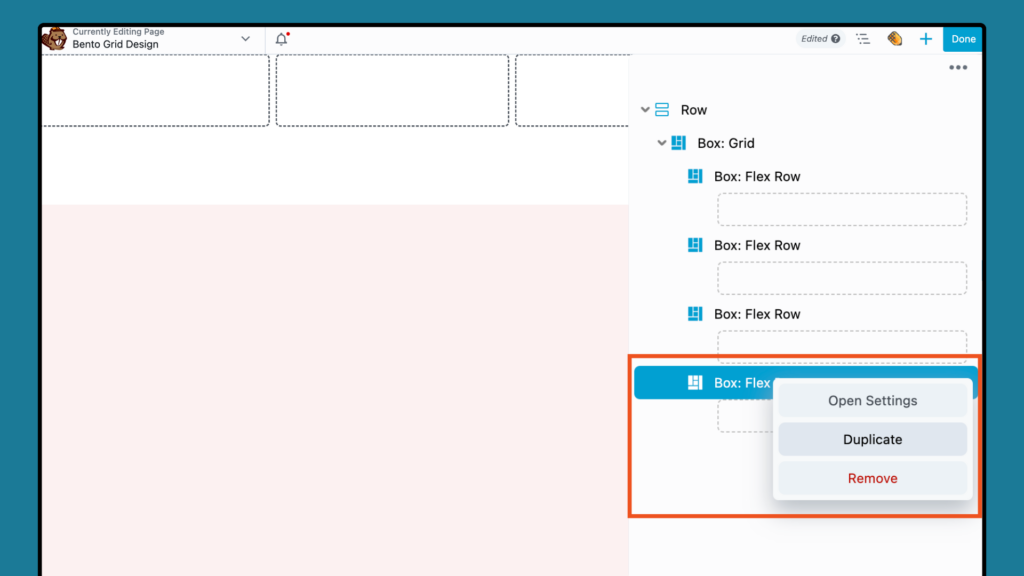
Task: Click the grid icon on the first Box: Flex Row
Action: tap(695, 176)
